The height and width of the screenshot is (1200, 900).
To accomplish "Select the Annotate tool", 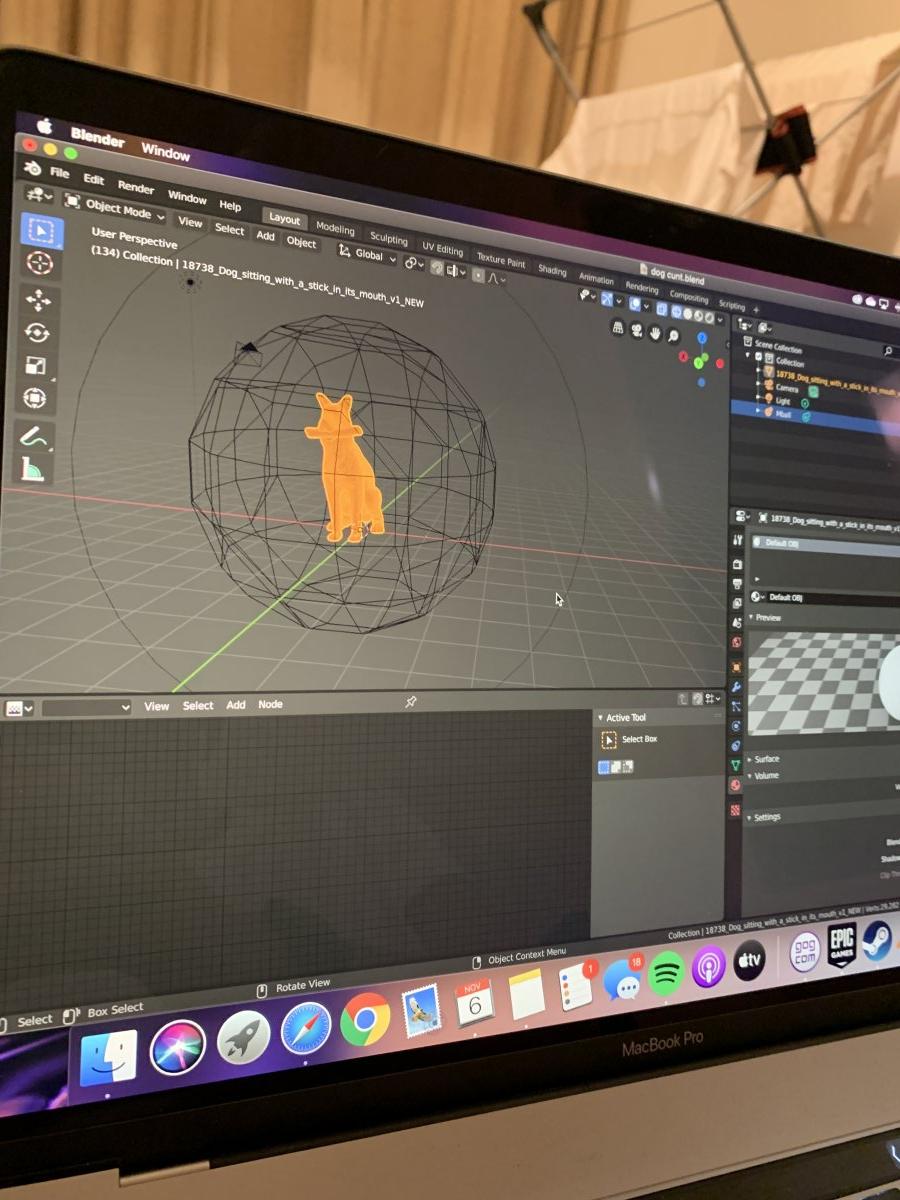I will click(x=35, y=436).
